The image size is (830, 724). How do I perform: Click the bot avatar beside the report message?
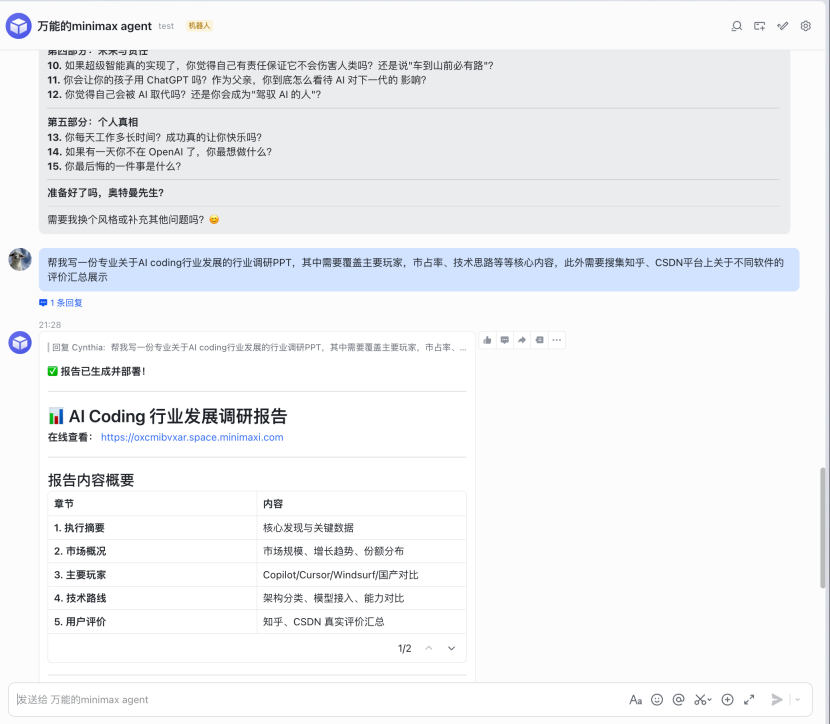coord(20,342)
